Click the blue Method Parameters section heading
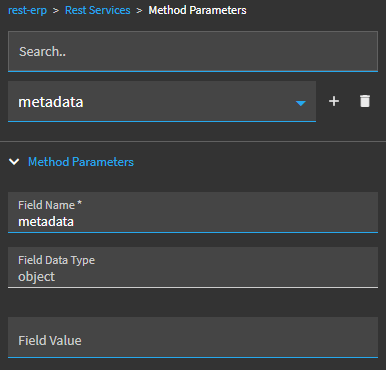Screen dimensions: 386x370 tap(81, 162)
